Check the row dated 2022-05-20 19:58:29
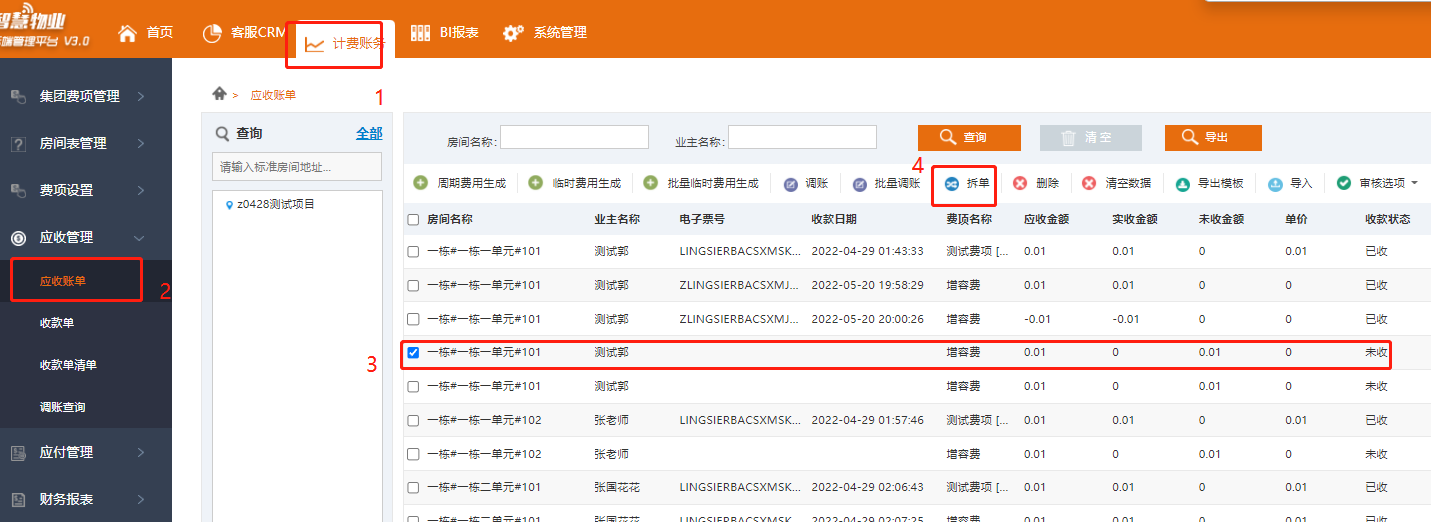This screenshot has width=1431, height=522. 413,286
